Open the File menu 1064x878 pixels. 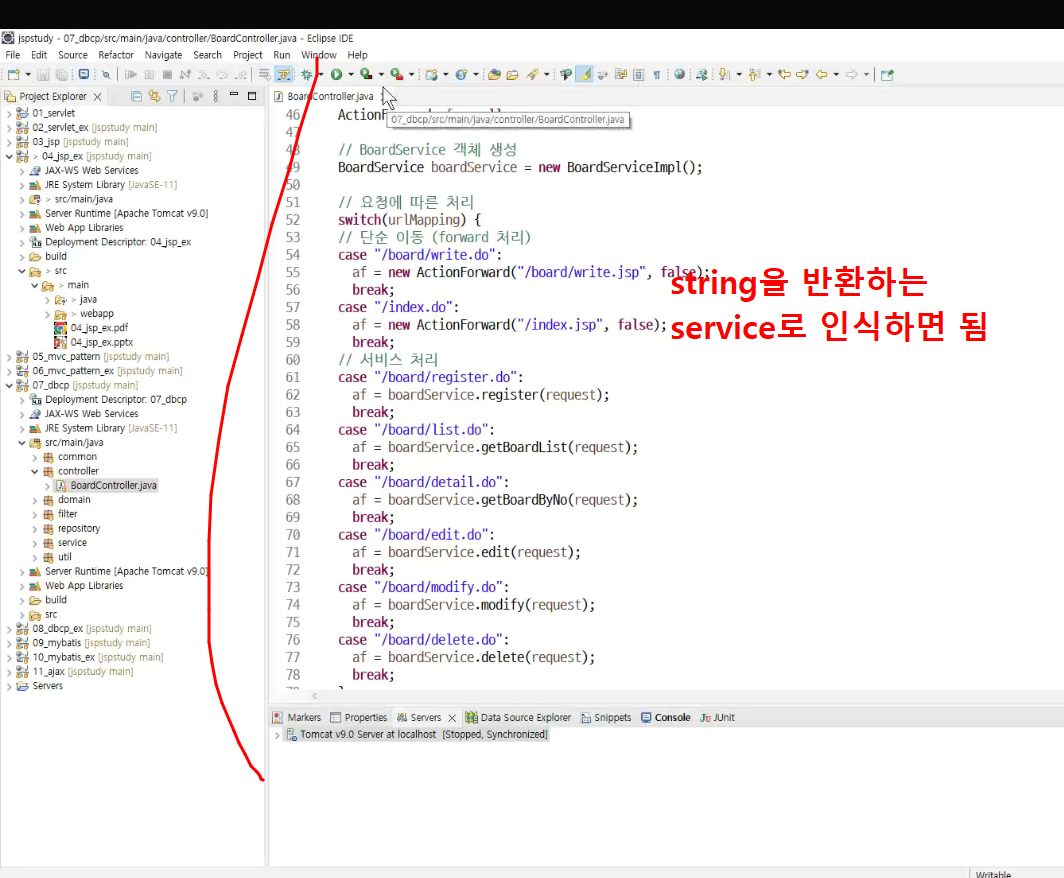[x=13, y=55]
